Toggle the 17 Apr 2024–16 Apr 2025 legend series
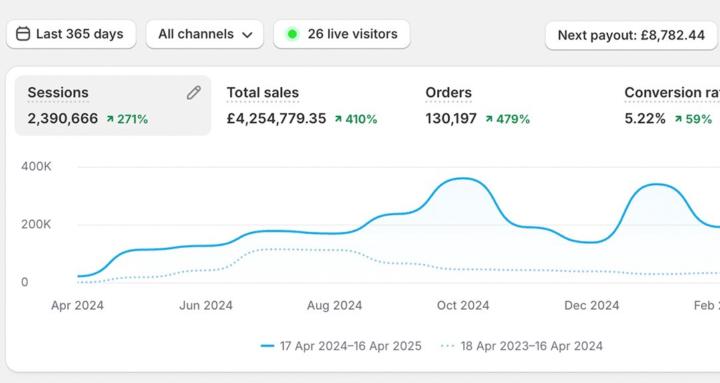 [341, 346]
